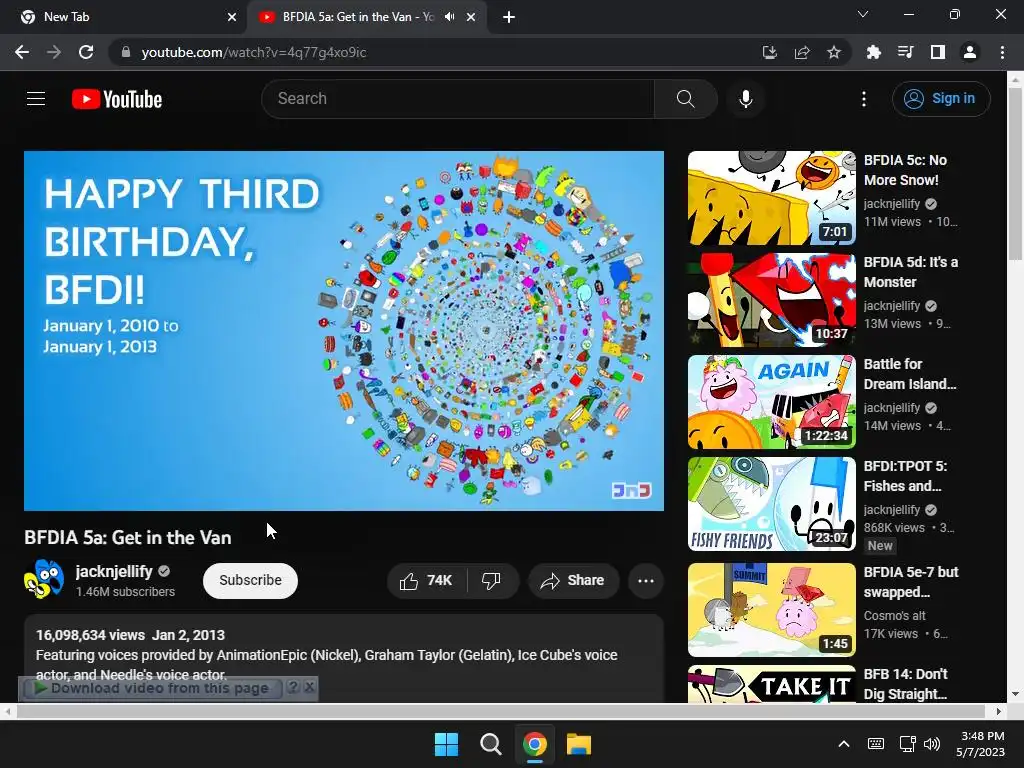The height and width of the screenshot is (768, 1024).
Task: Open tab search chevron dropdown
Action: [x=863, y=14]
